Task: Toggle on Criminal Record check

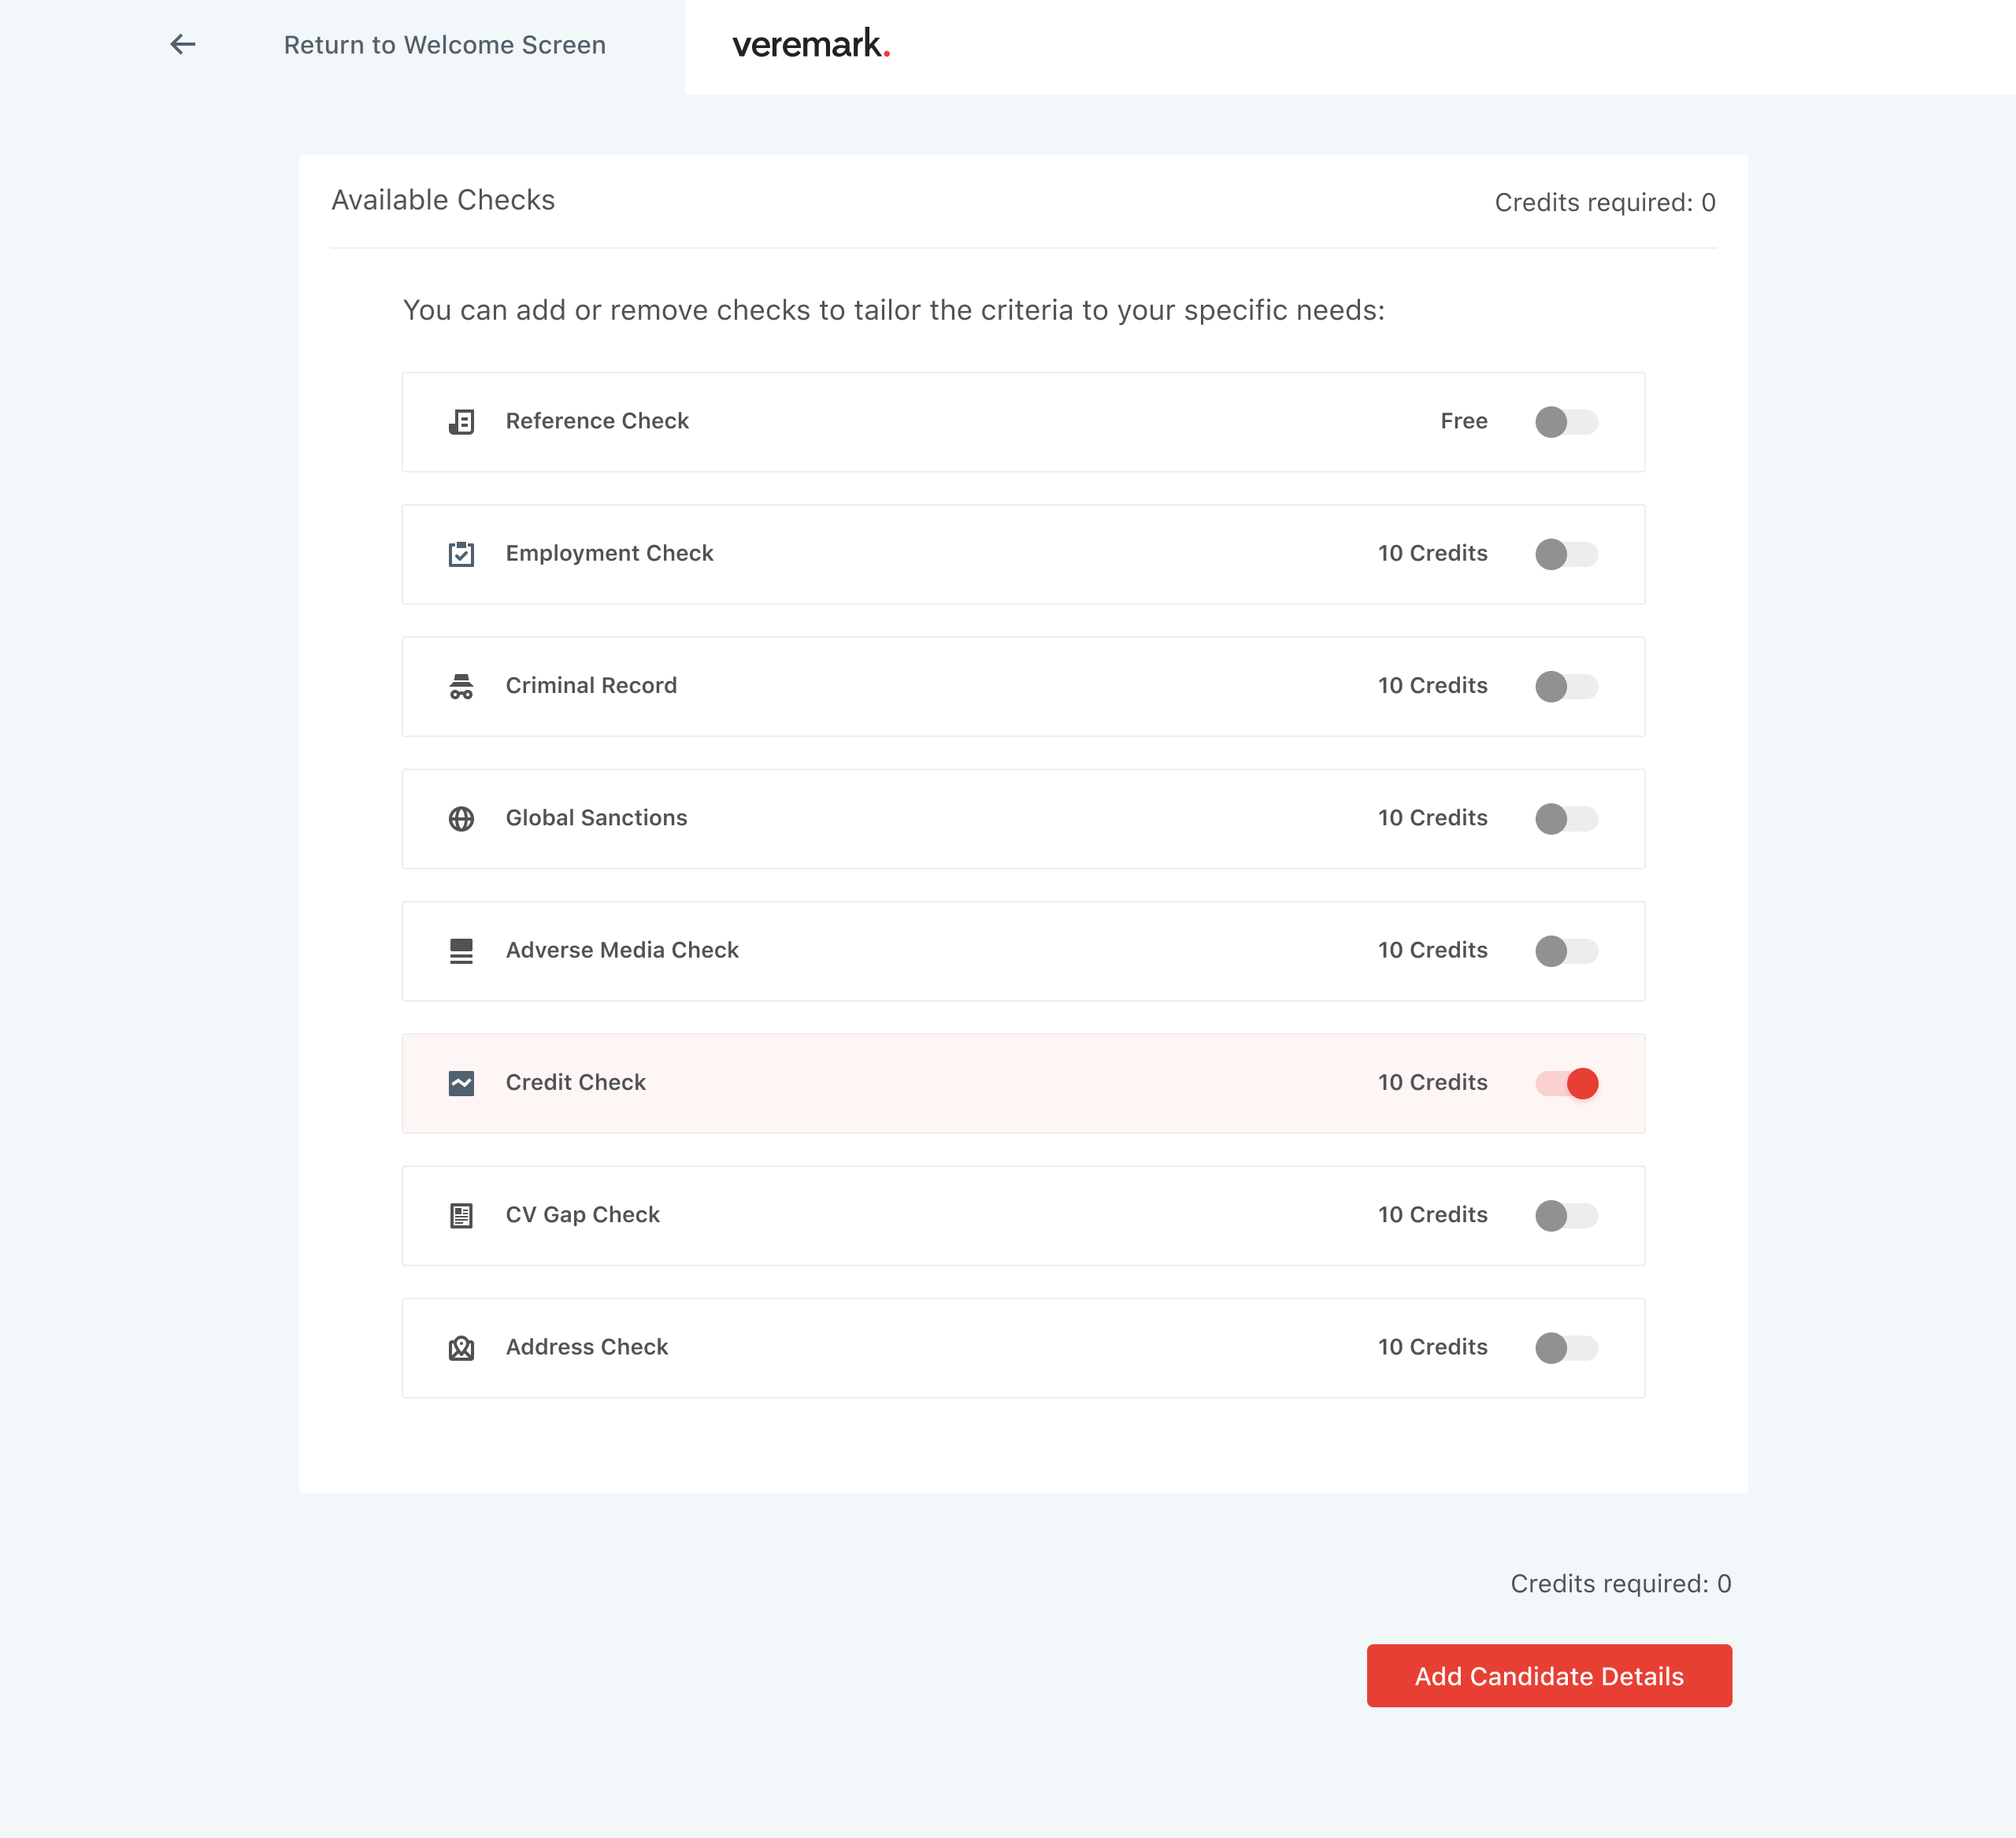Action: pyautogui.click(x=1566, y=686)
